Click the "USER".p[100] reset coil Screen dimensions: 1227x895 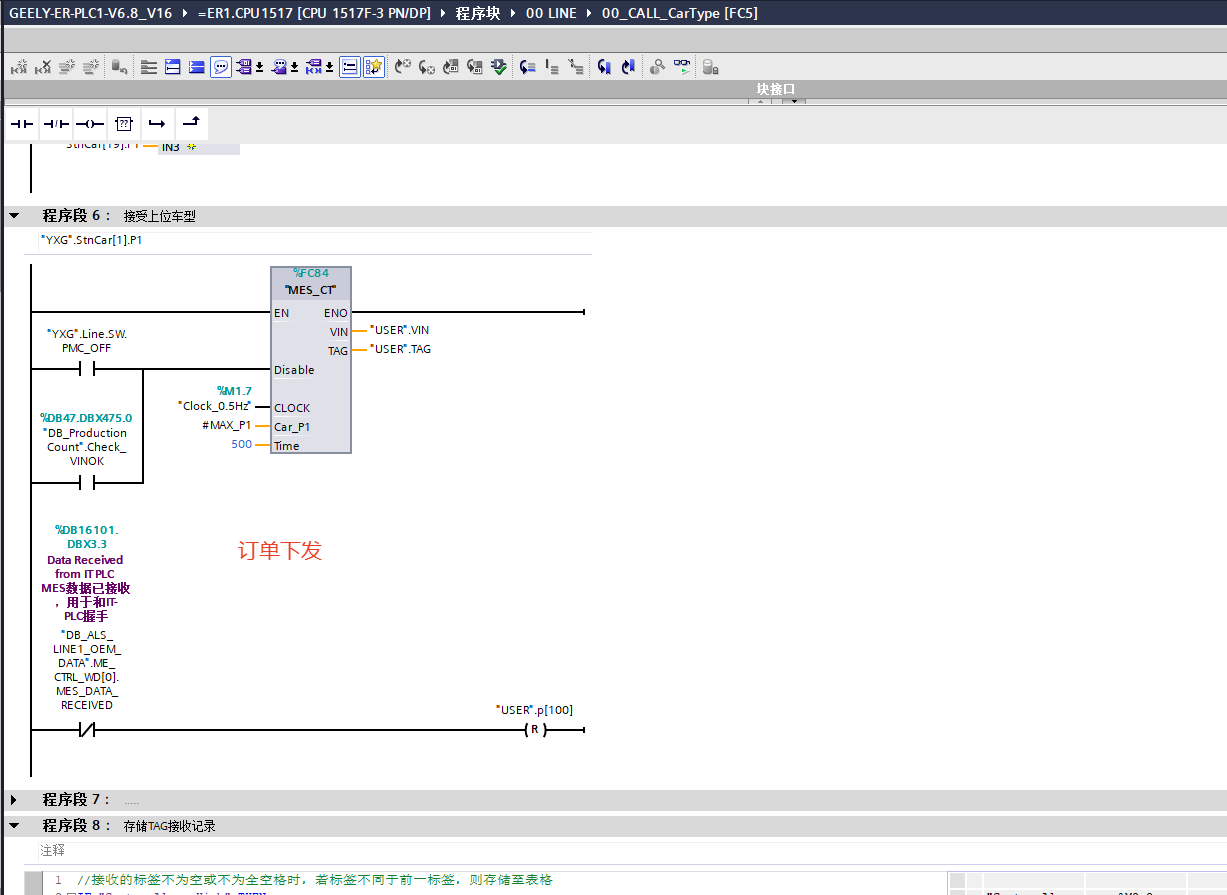pyautogui.click(x=534, y=730)
